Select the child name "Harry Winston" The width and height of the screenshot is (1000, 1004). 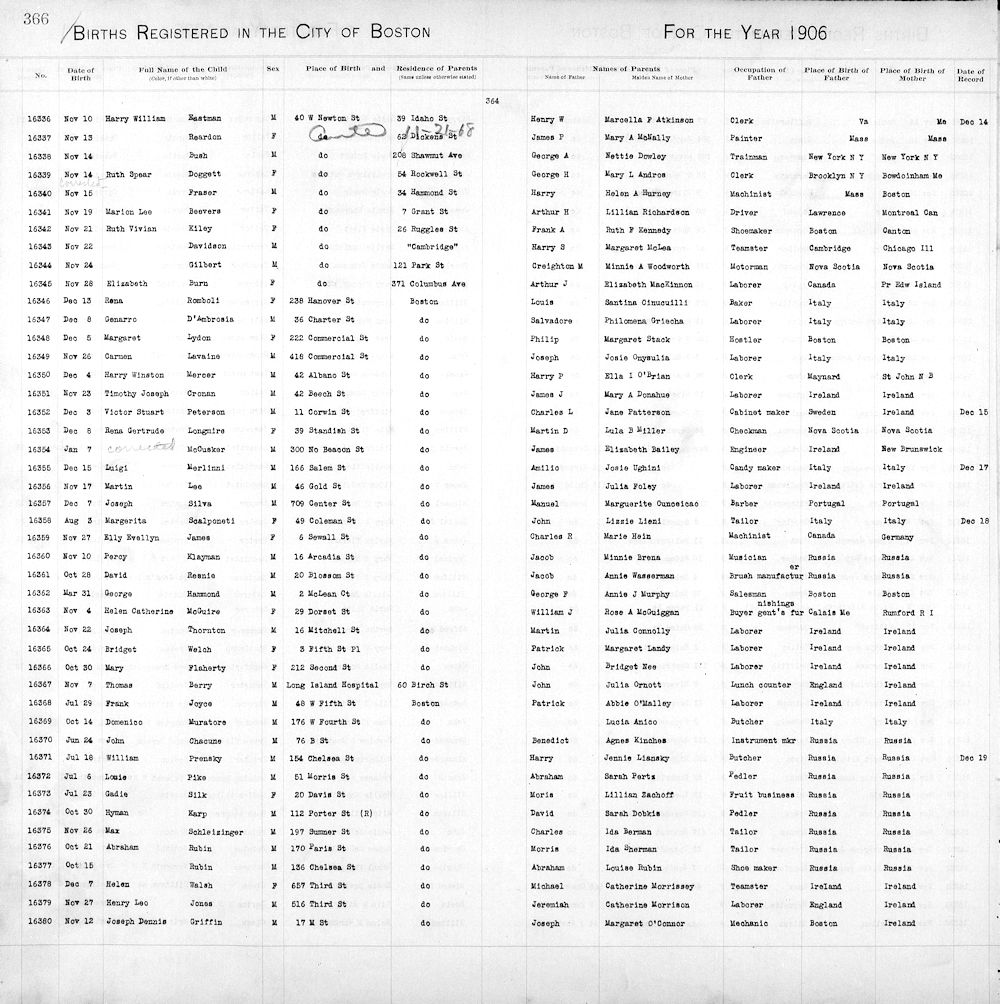tap(134, 375)
